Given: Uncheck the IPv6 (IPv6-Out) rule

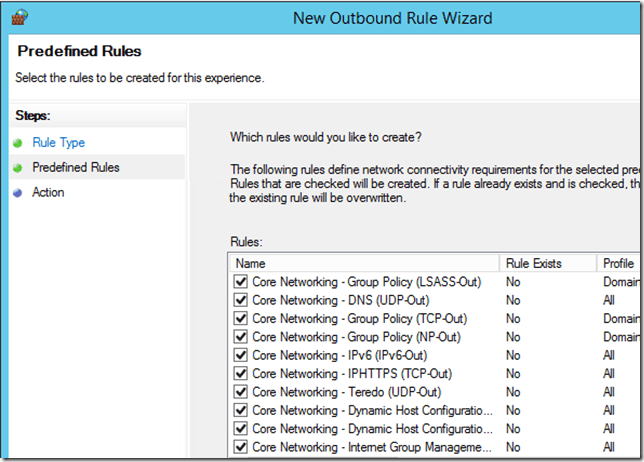Looking at the screenshot, I should pos(240,355).
